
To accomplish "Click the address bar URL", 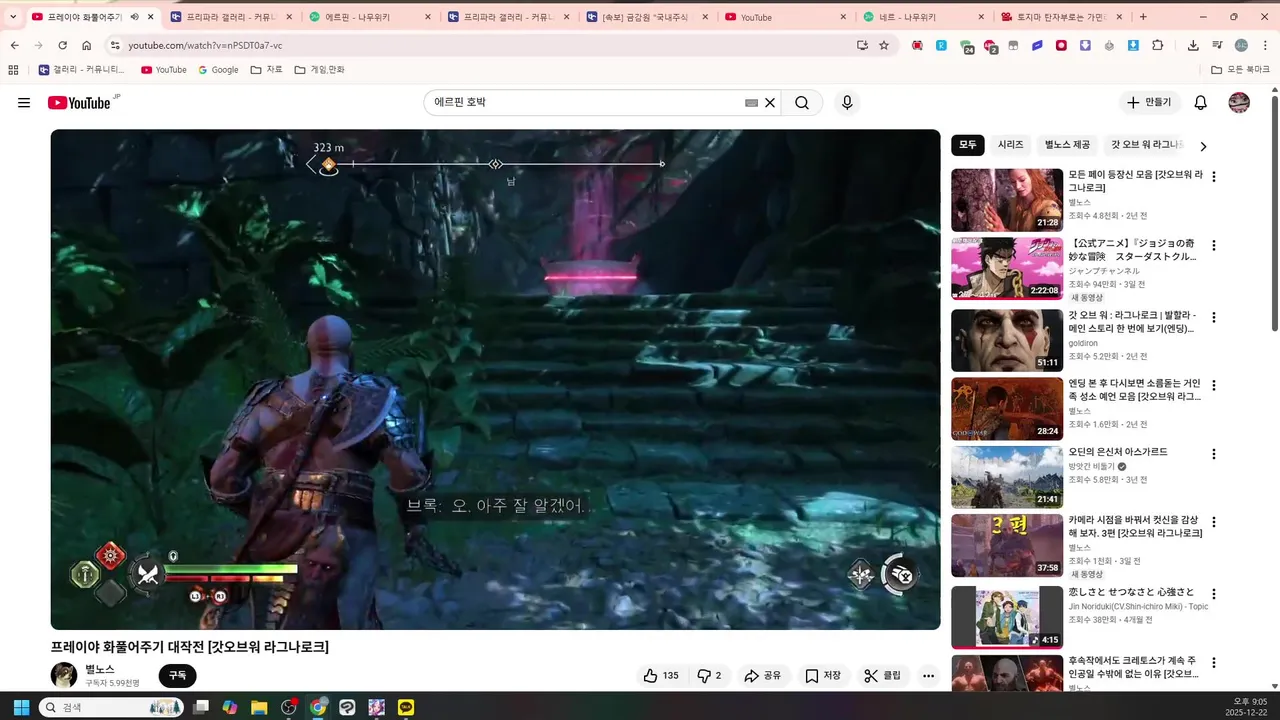I will coord(205,45).
